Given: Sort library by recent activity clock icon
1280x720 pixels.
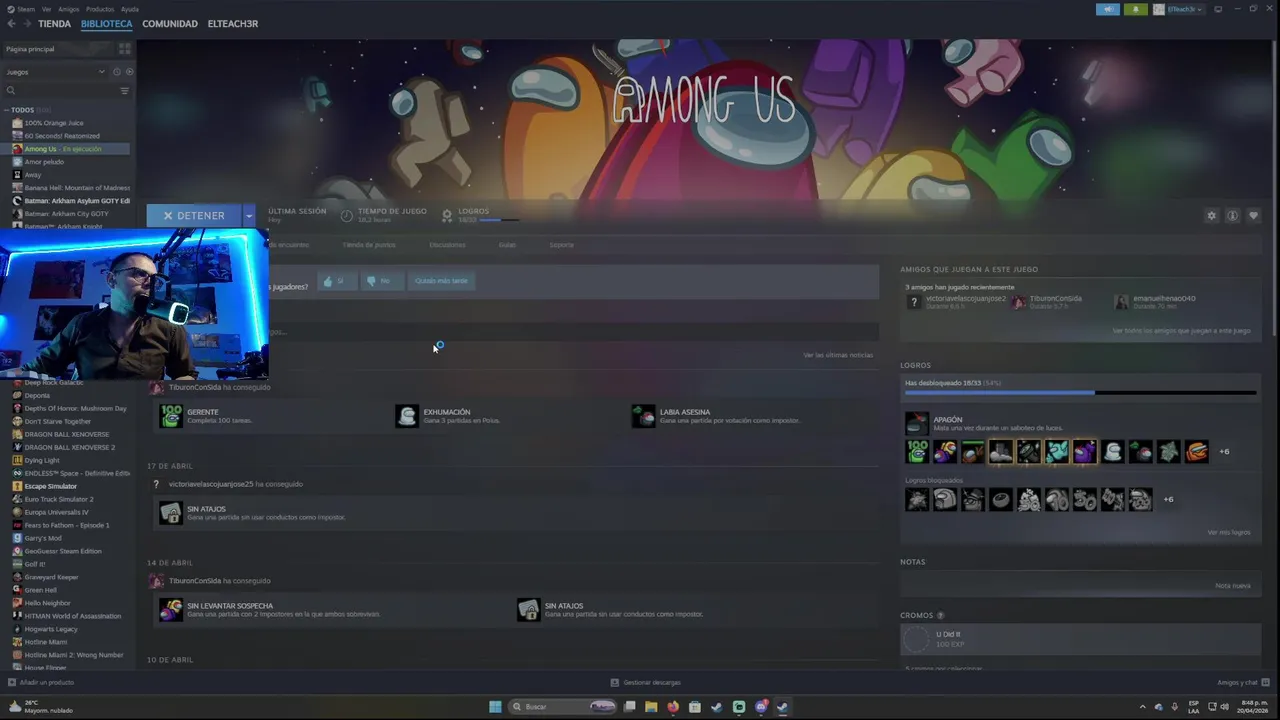Looking at the screenshot, I should click(116, 72).
